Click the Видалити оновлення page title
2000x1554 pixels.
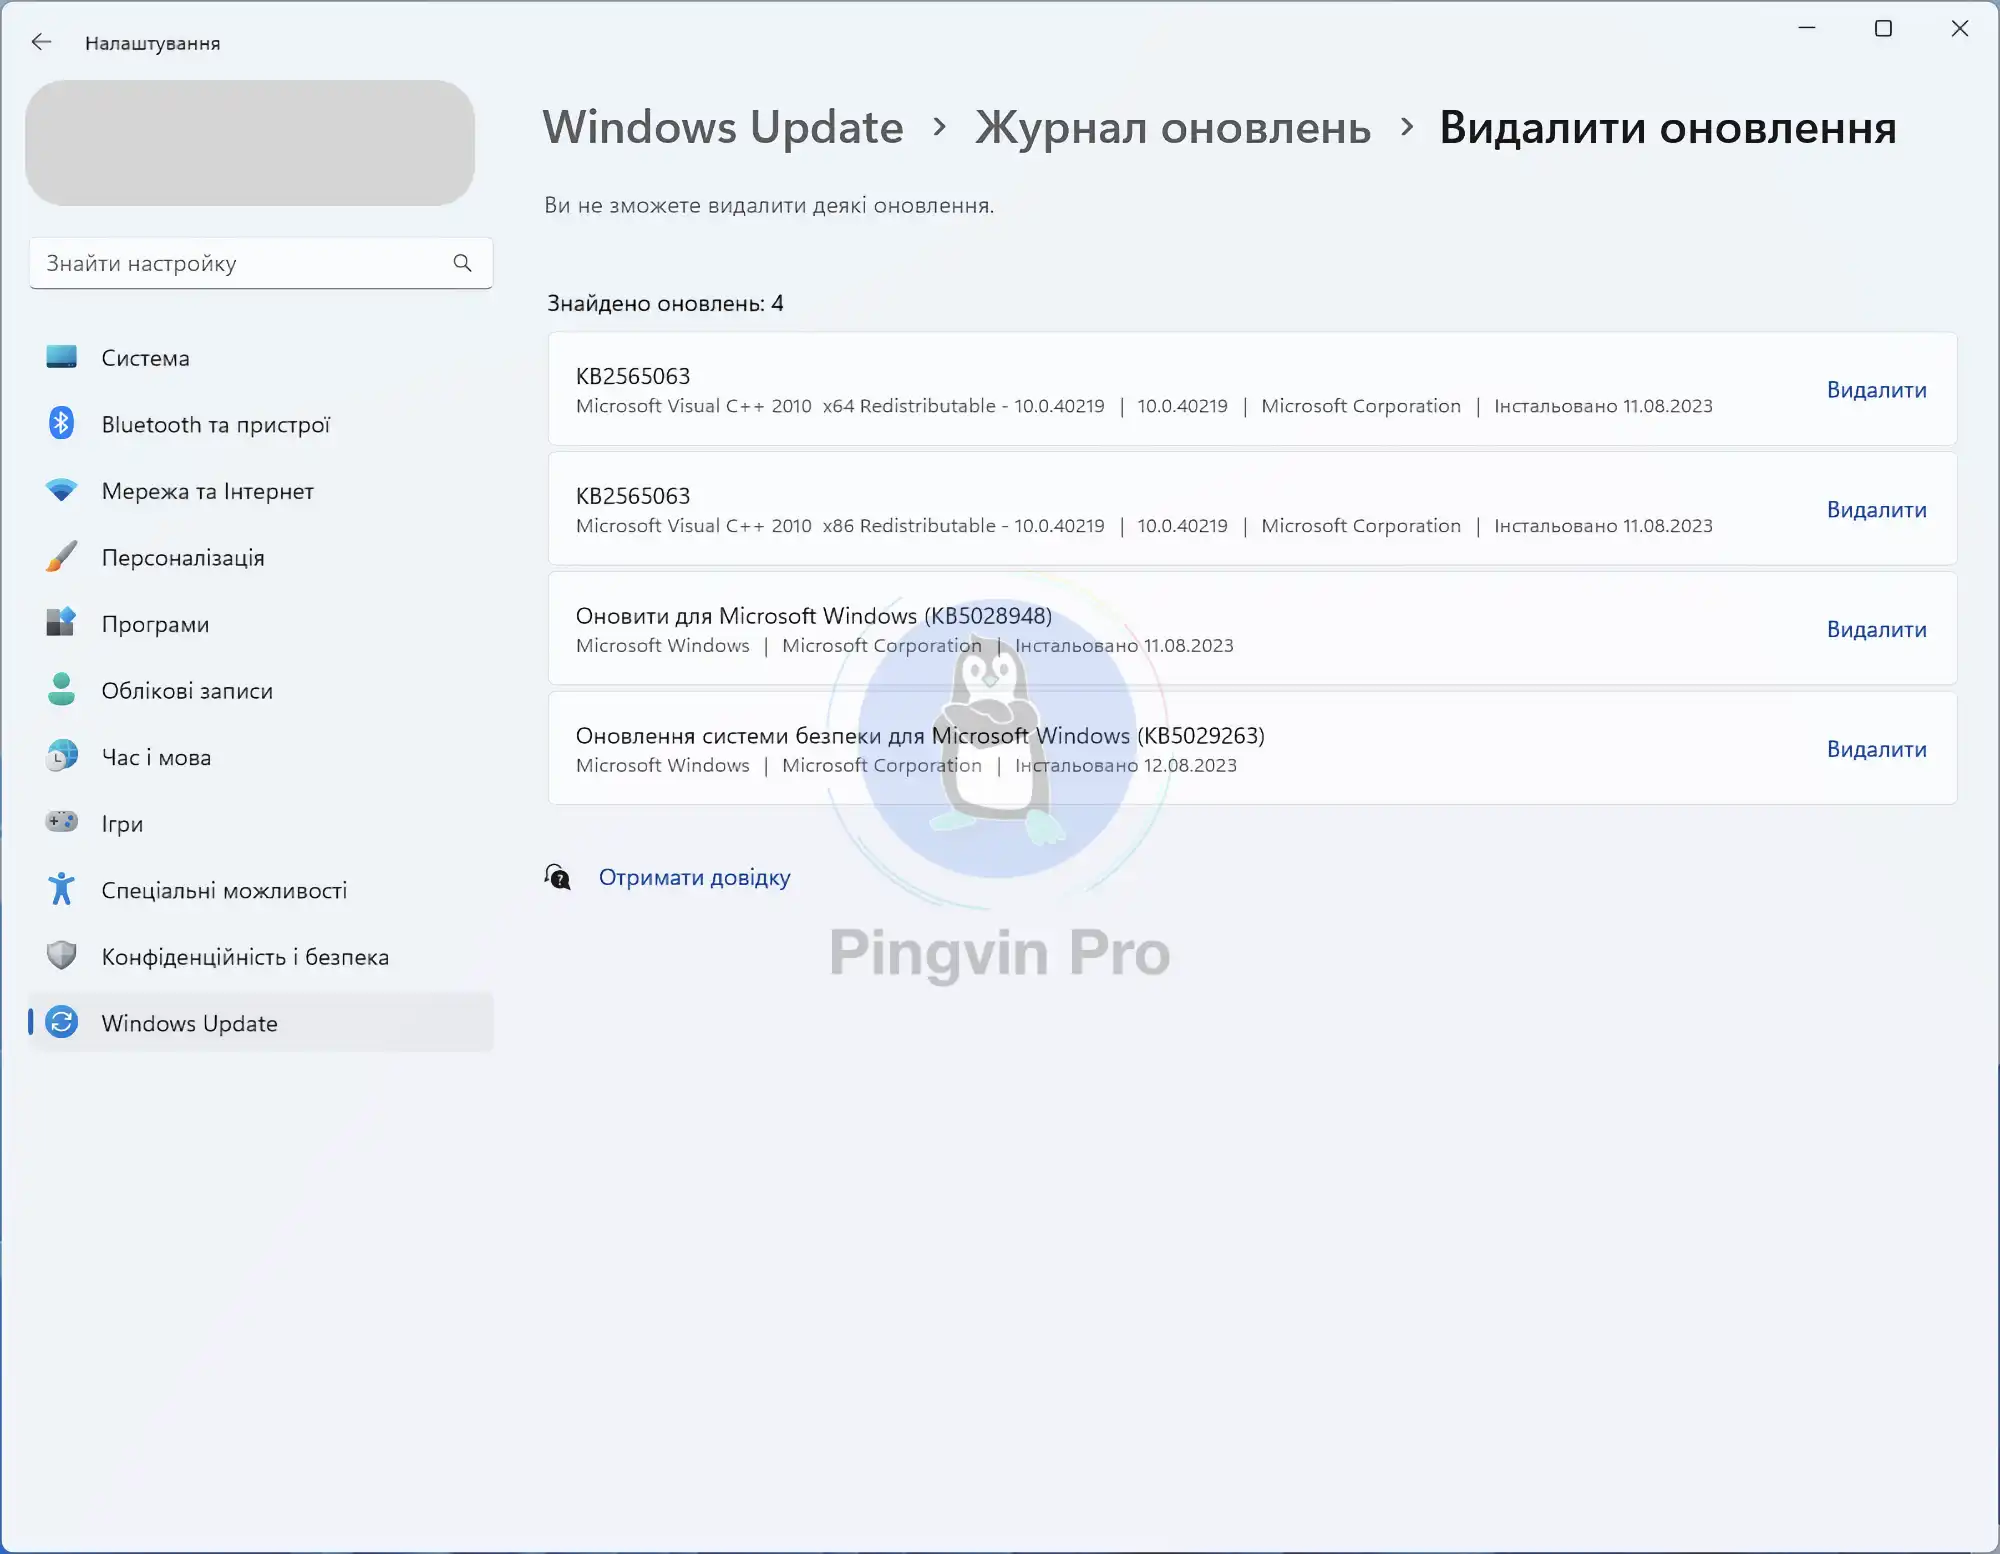(x=1667, y=128)
